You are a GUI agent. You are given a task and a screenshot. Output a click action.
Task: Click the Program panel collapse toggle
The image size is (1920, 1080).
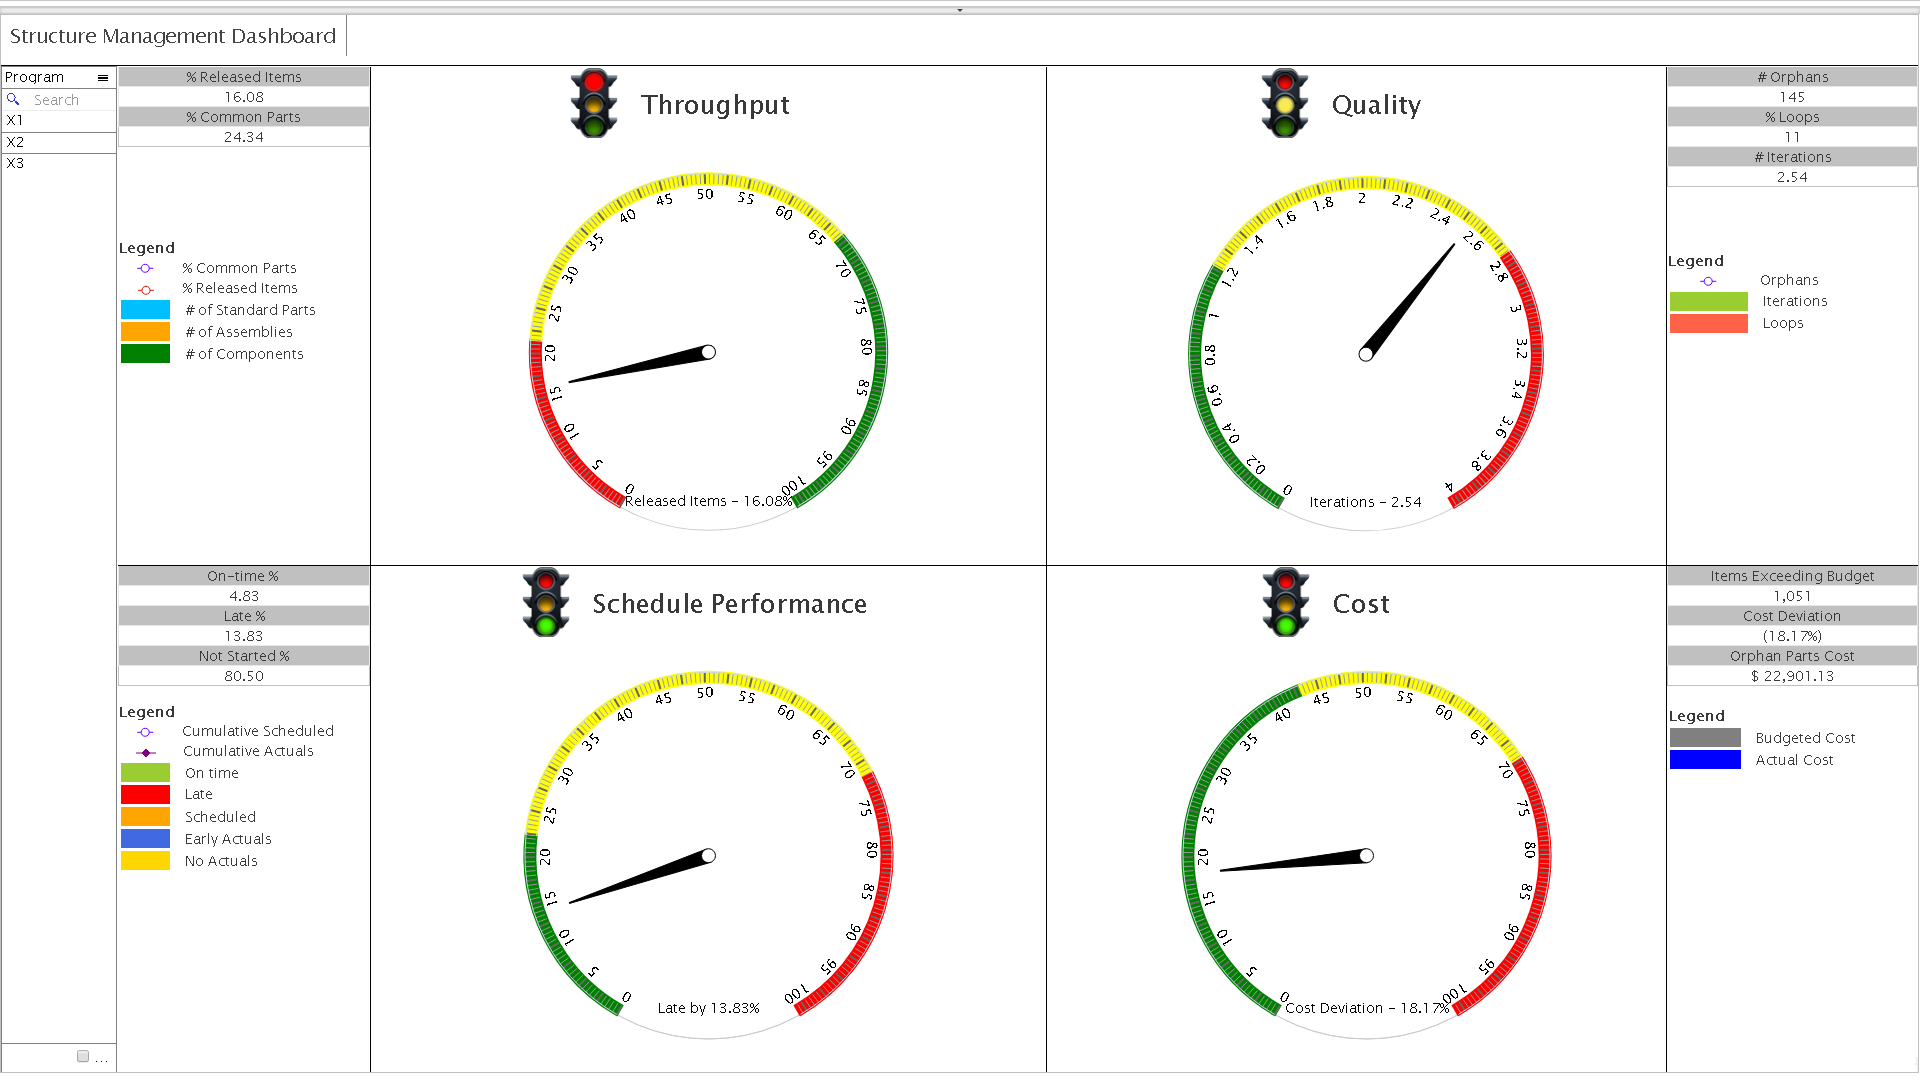[x=104, y=78]
